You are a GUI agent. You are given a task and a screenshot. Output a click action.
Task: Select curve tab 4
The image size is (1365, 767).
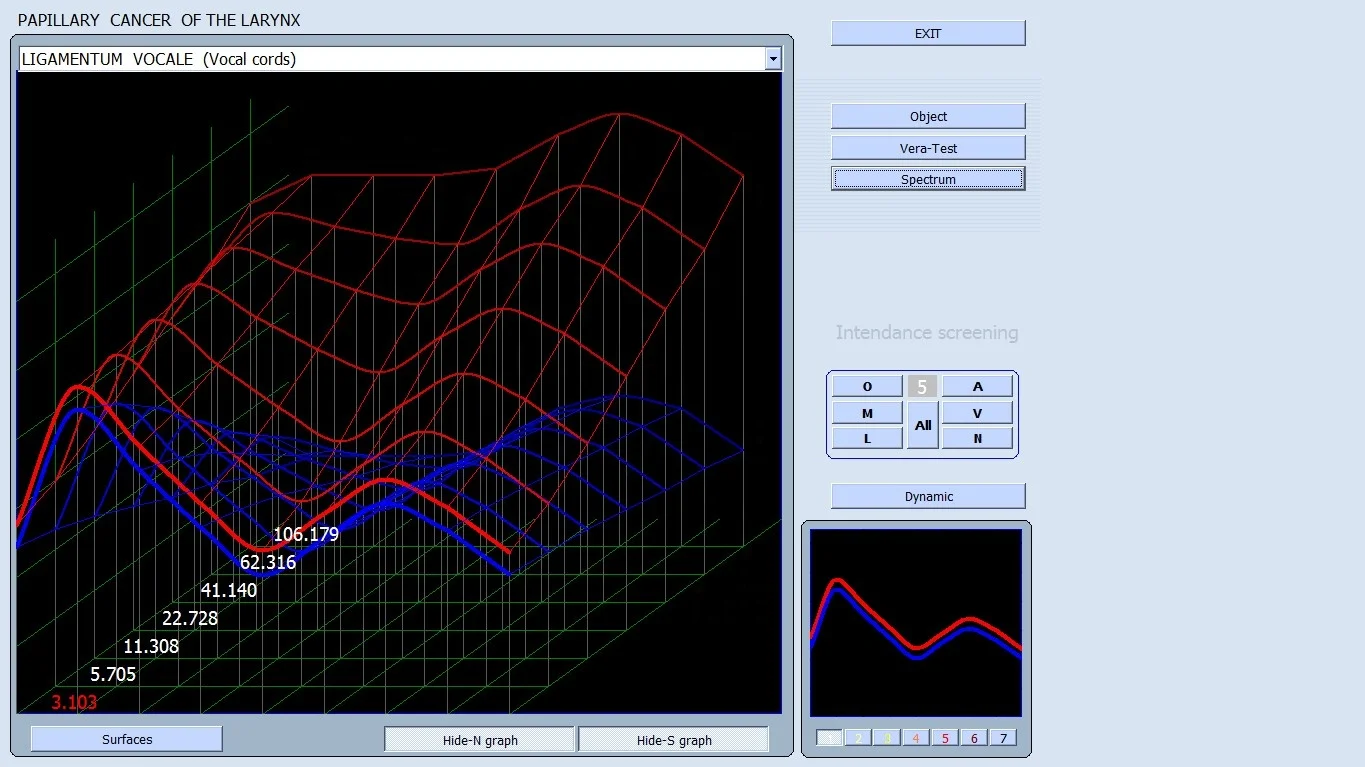click(x=915, y=738)
